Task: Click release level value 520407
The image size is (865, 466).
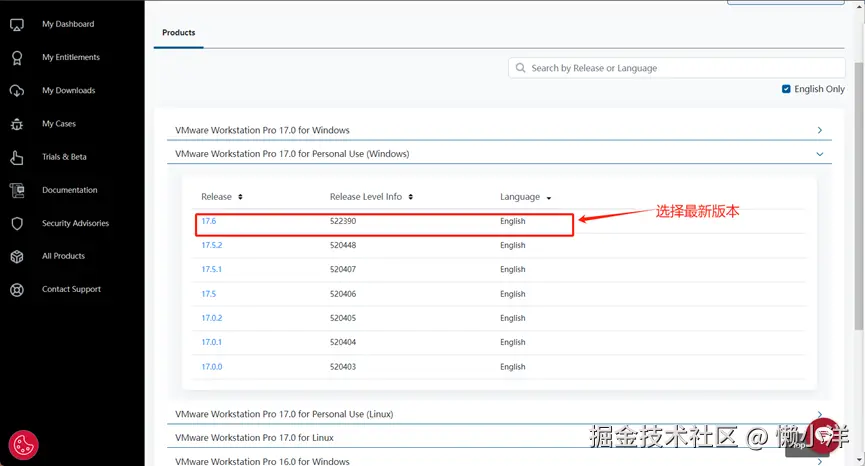Action: pyautogui.click(x=343, y=270)
